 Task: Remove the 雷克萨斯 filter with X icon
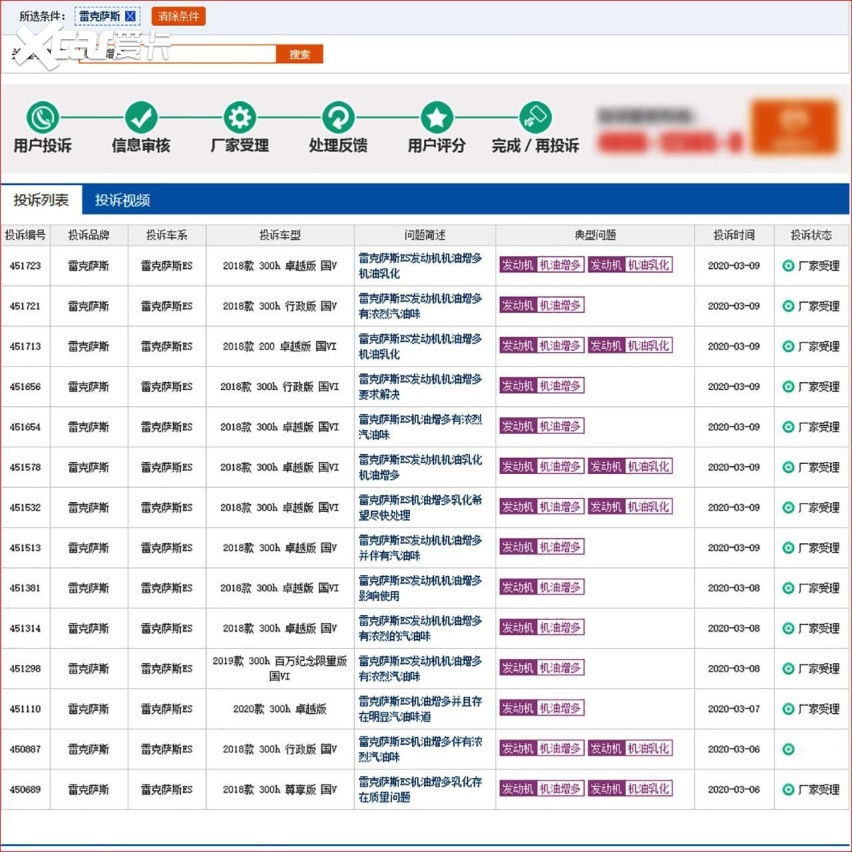coord(130,17)
